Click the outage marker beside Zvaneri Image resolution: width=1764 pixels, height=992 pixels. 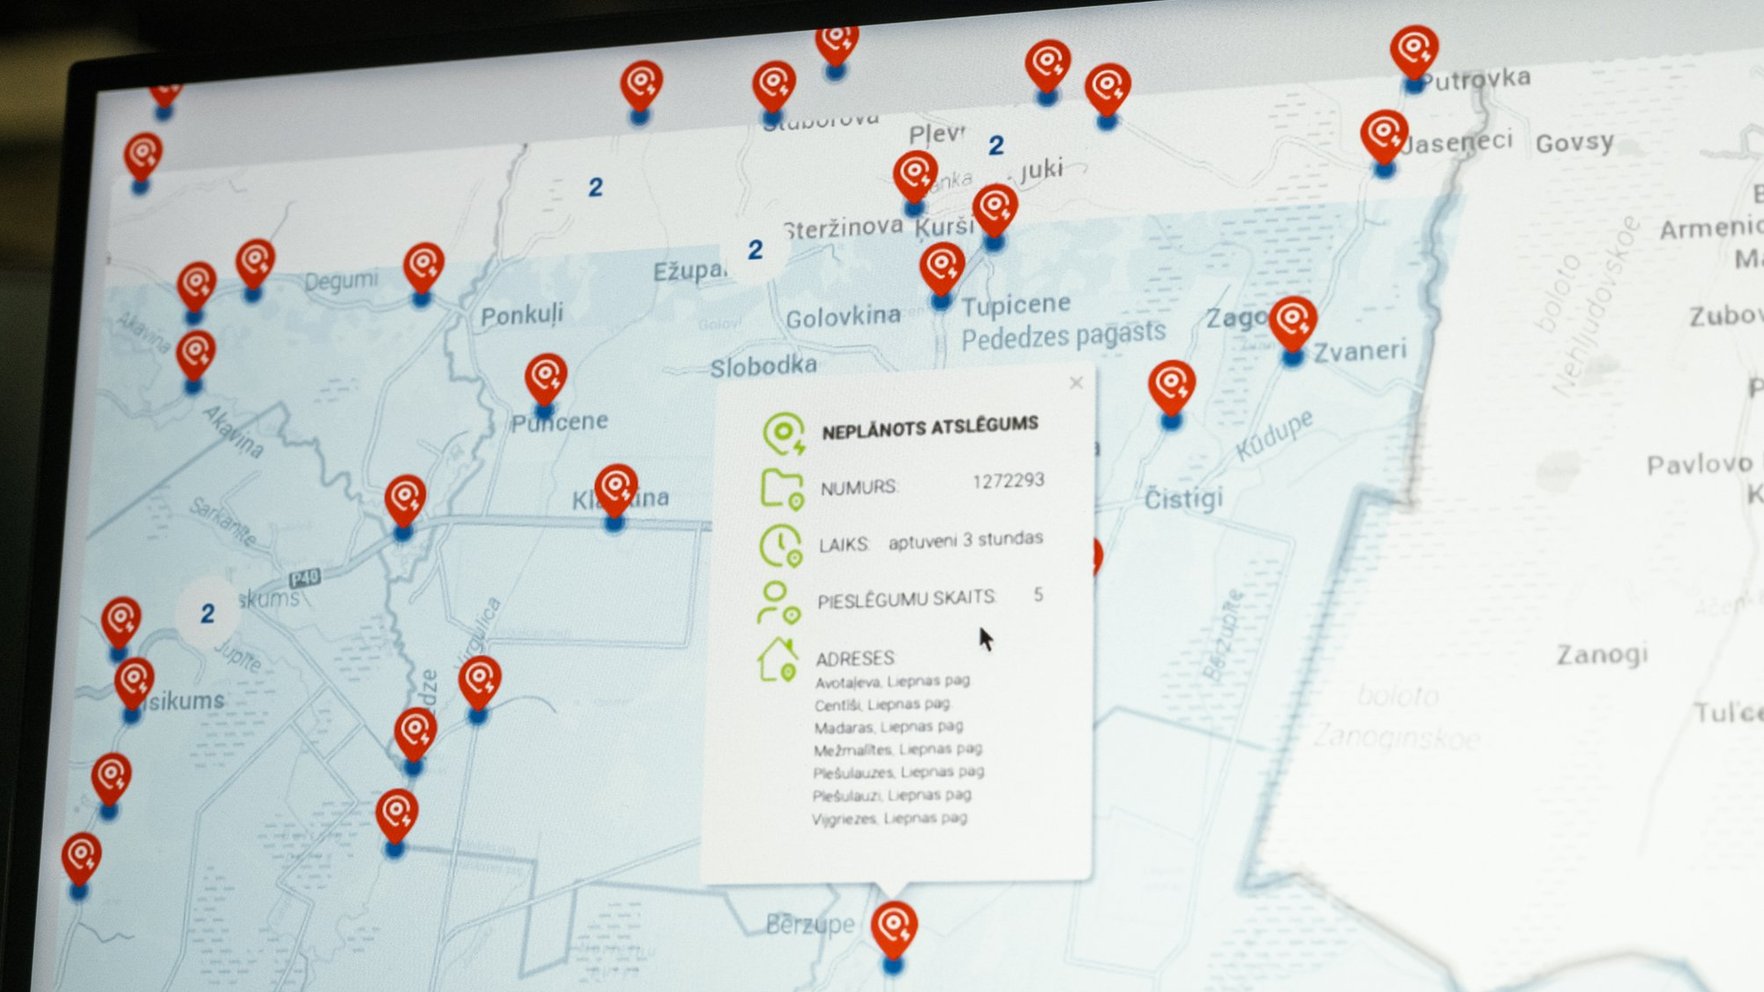(1293, 327)
